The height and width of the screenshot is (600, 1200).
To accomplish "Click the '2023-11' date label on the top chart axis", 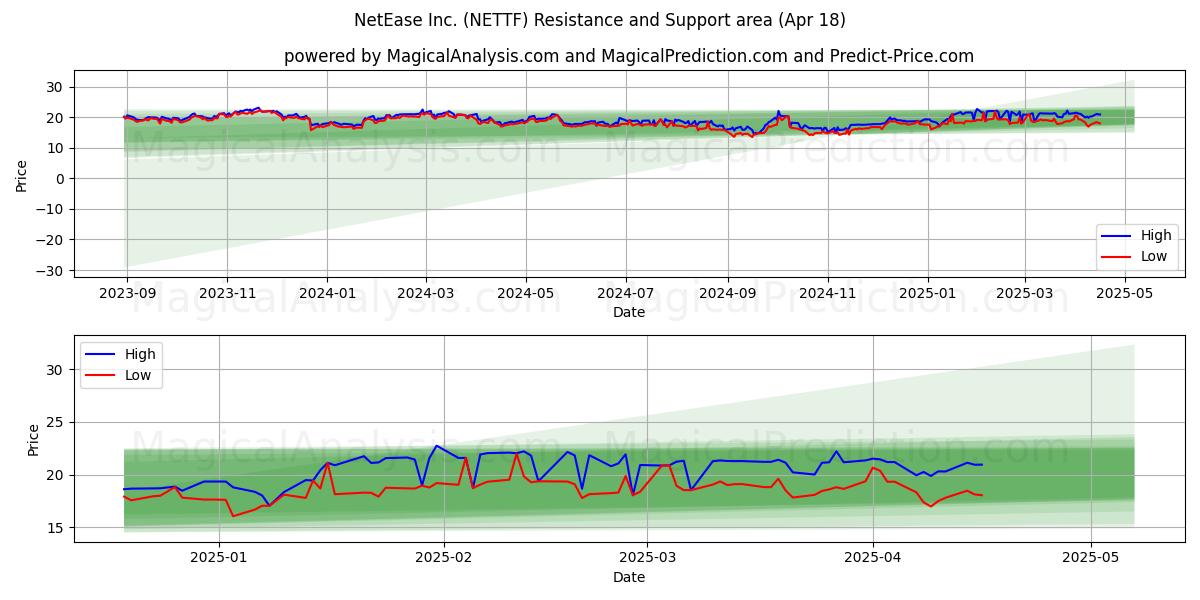I will pyautogui.click(x=227, y=293).
